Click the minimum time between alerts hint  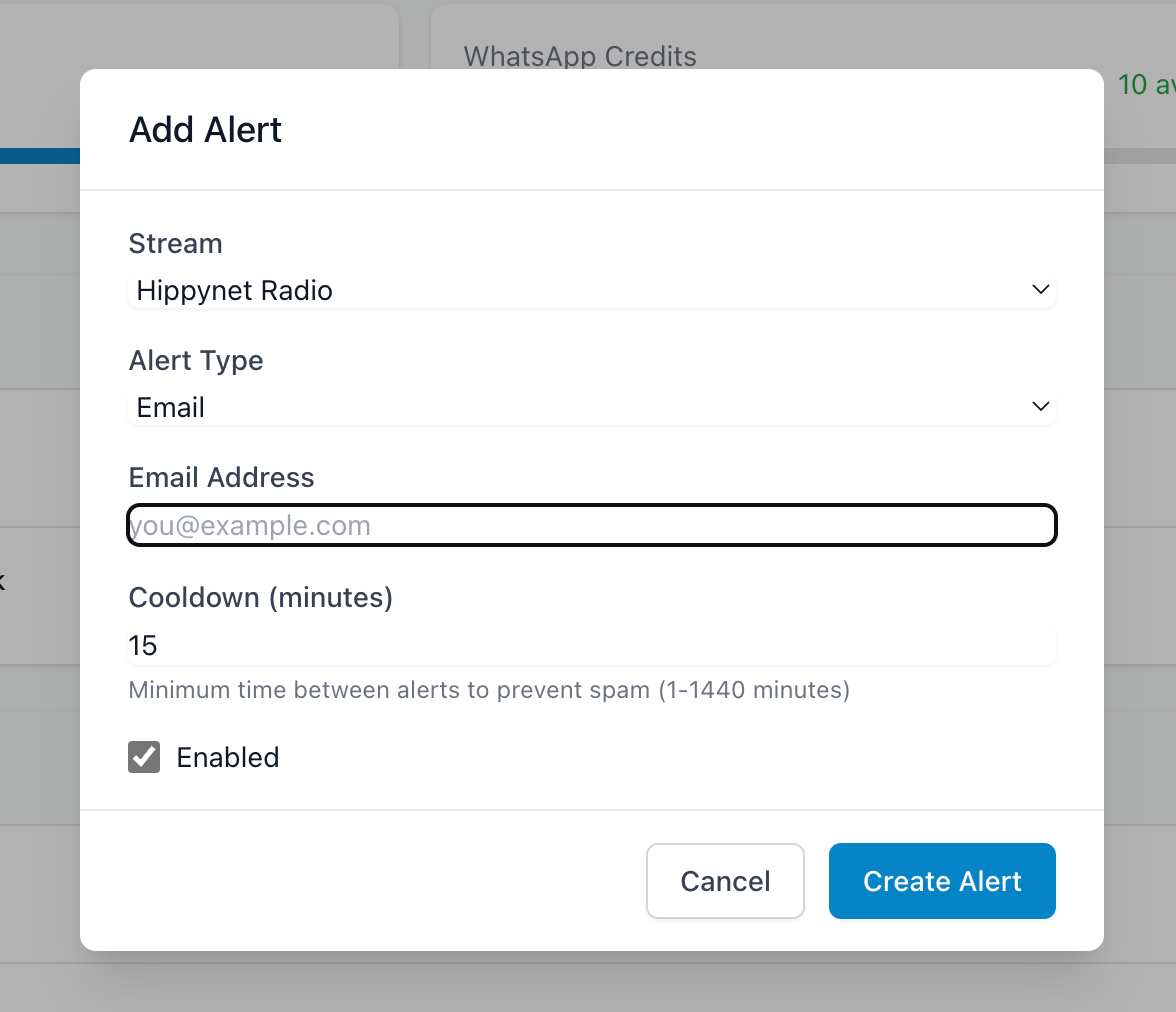[489, 690]
